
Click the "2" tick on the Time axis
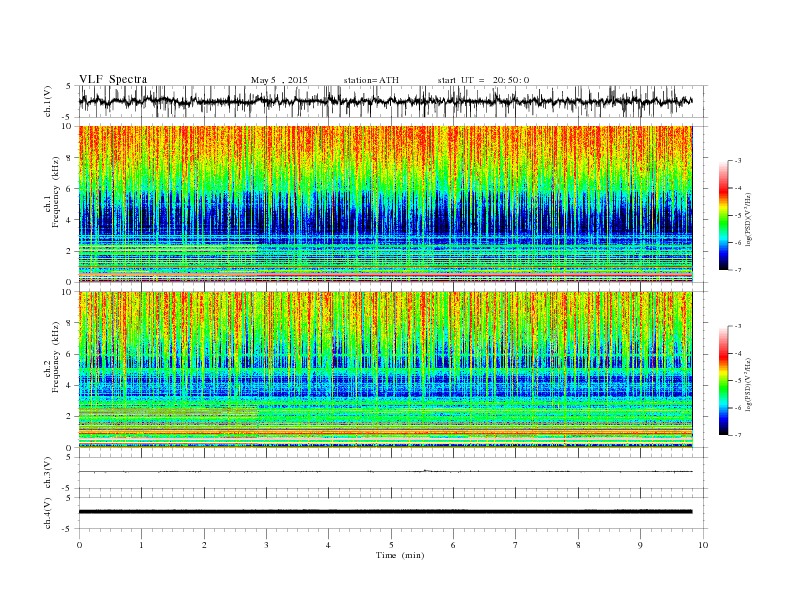(204, 545)
